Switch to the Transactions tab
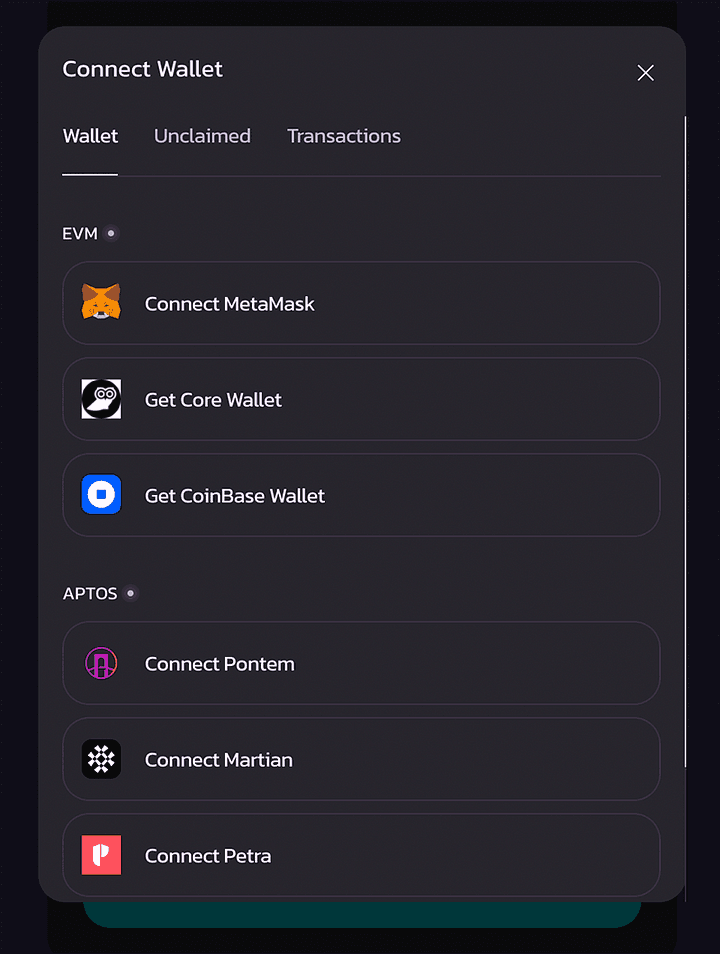The height and width of the screenshot is (954, 720). [x=344, y=136]
